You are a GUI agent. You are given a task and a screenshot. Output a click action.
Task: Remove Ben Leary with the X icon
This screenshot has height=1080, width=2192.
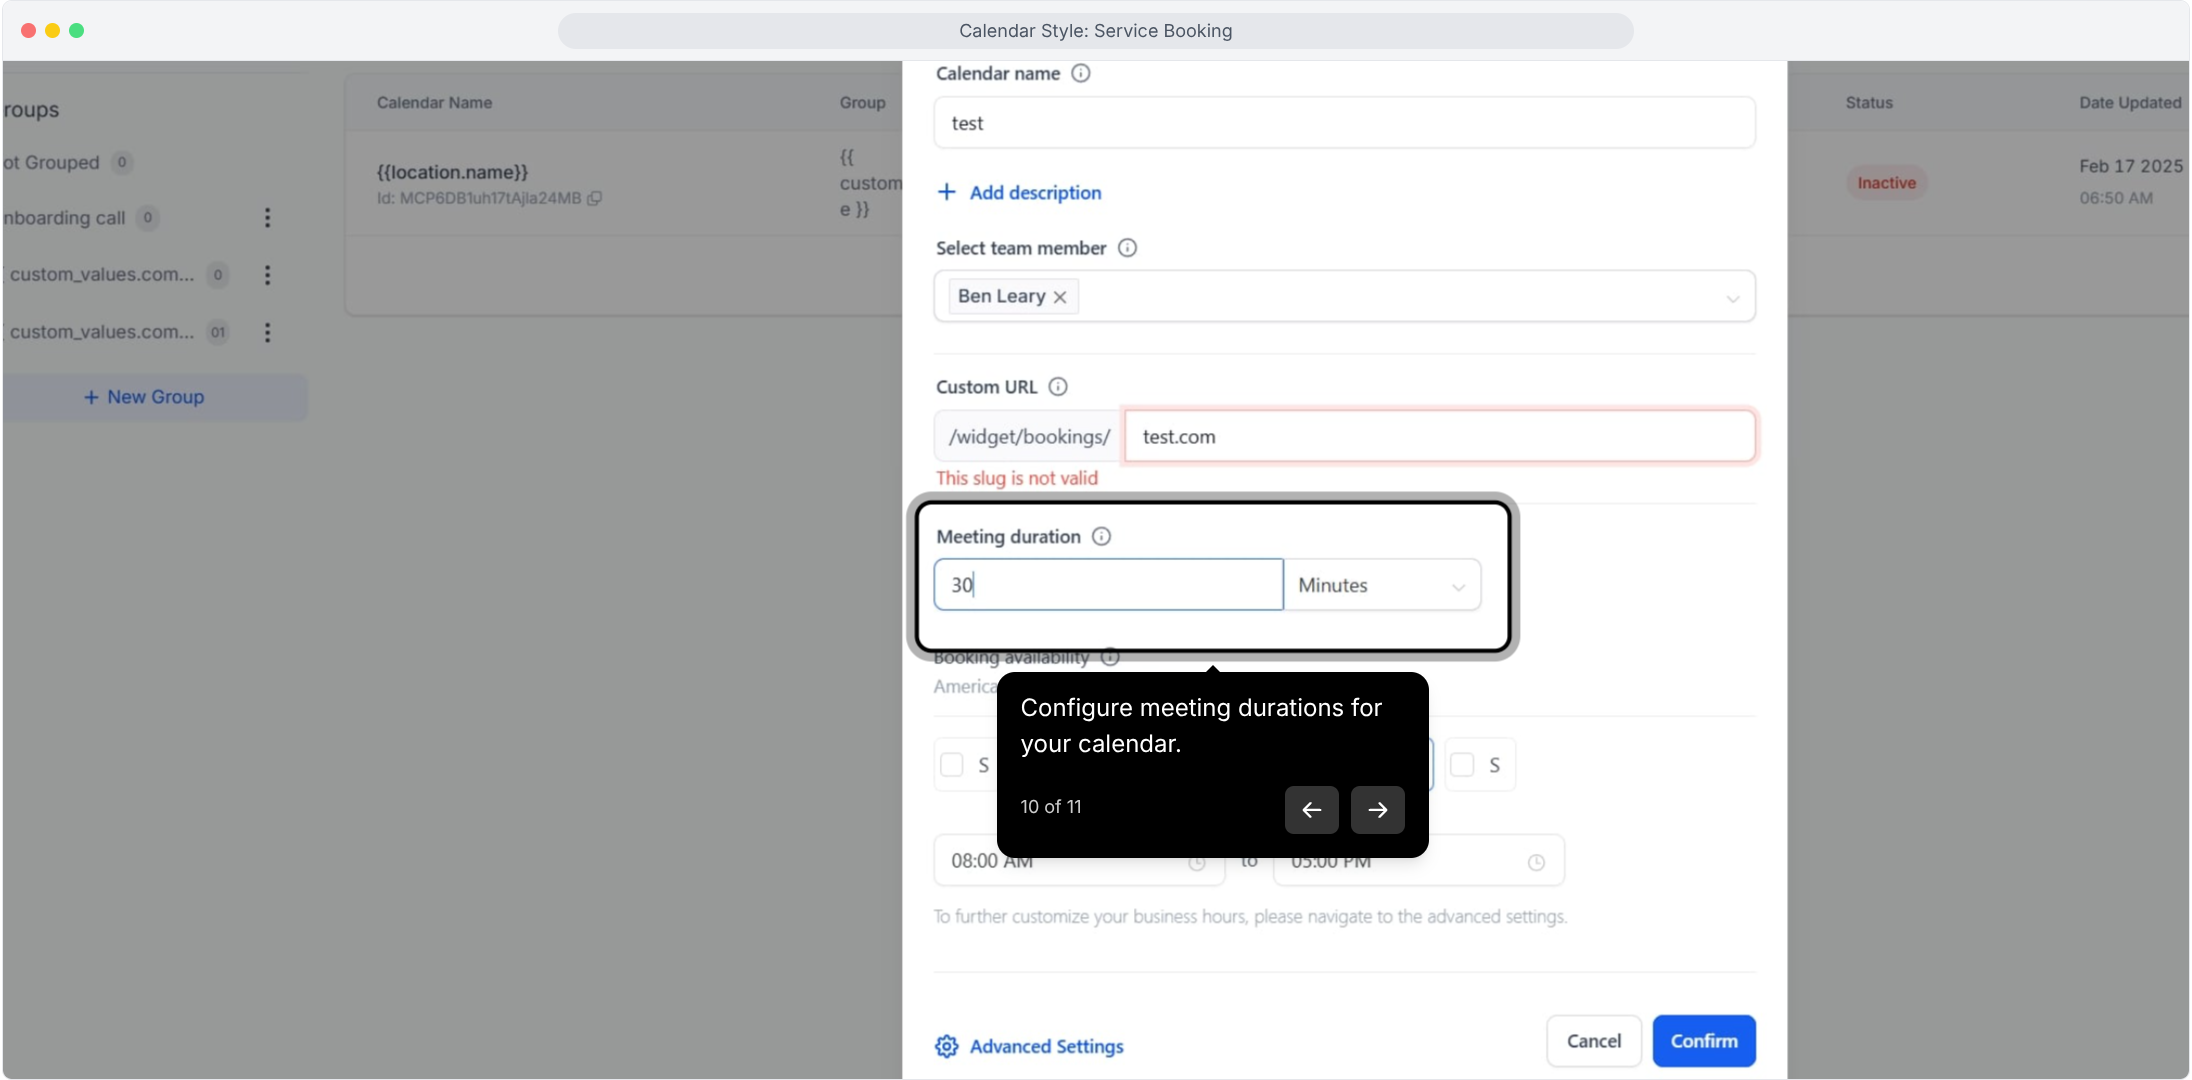1060,297
